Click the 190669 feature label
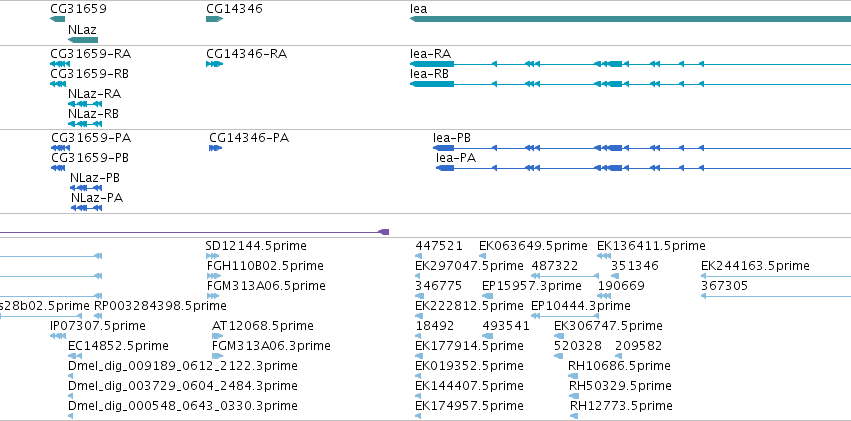The height and width of the screenshot is (421, 851). [x=621, y=286]
